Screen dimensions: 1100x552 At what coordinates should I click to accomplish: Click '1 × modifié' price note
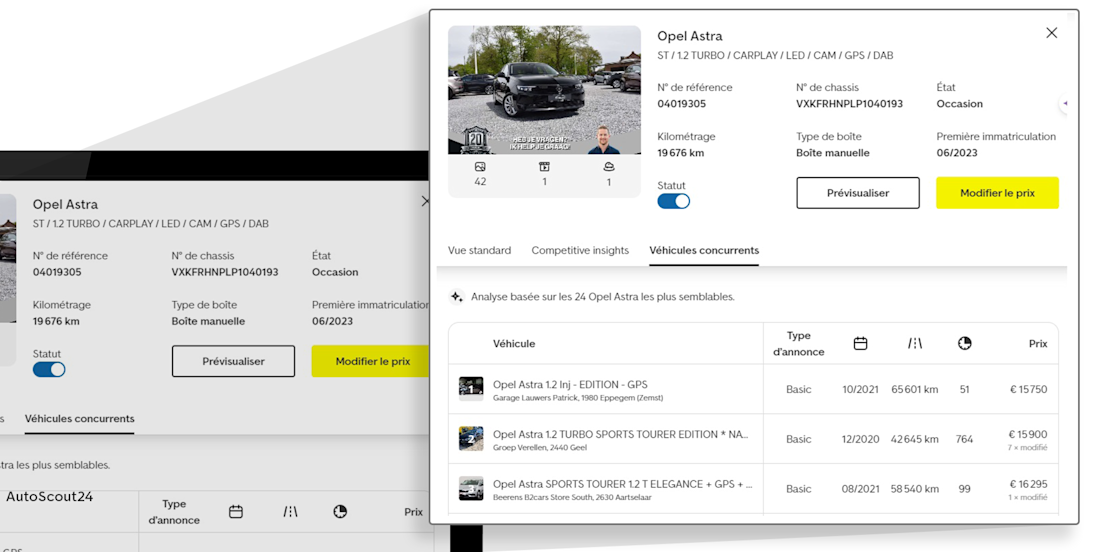(x=1028, y=497)
